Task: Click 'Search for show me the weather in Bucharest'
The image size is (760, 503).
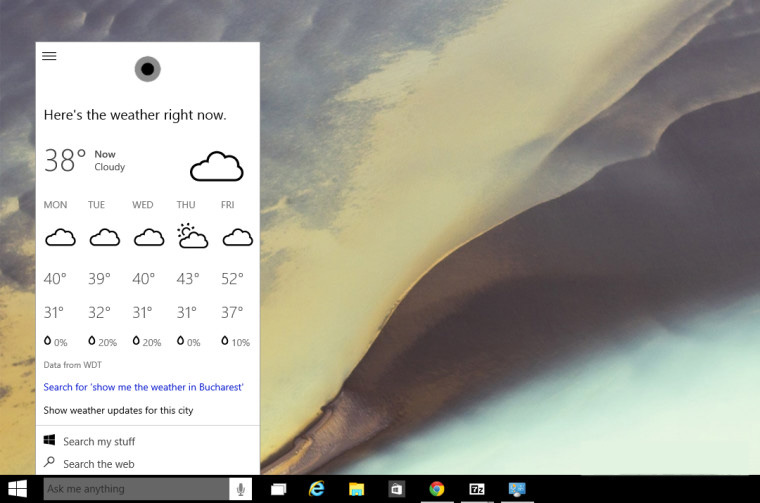Action: point(144,387)
